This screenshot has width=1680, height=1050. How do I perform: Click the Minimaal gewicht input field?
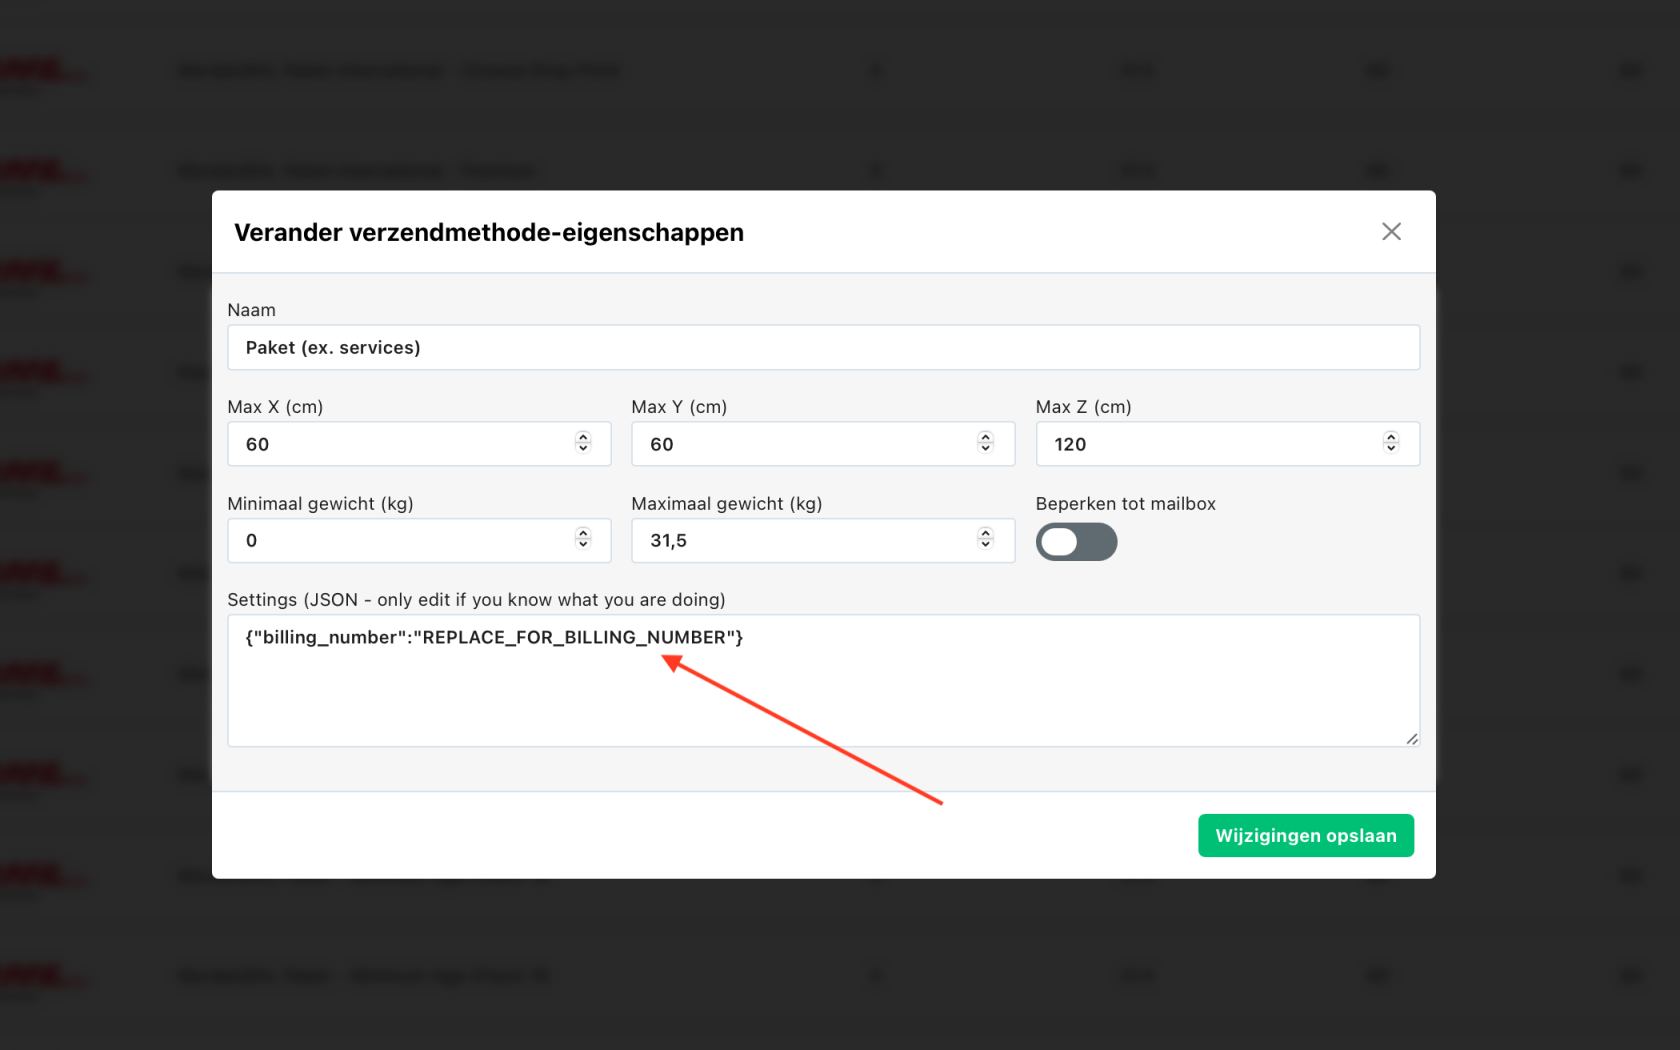(400, 541)
